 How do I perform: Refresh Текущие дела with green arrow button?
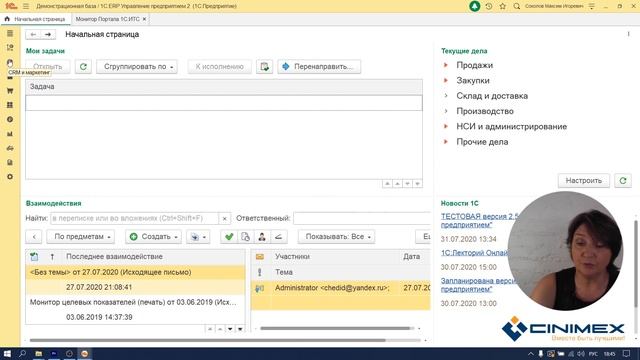click(623, 180)
